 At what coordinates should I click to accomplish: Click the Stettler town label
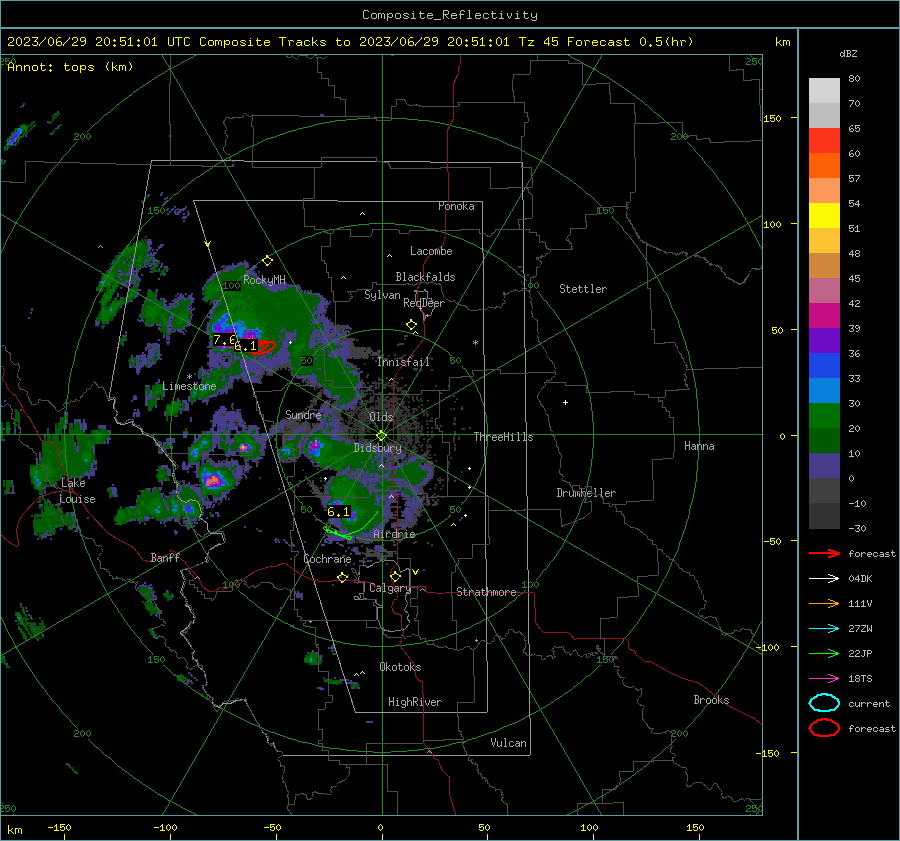583,289
